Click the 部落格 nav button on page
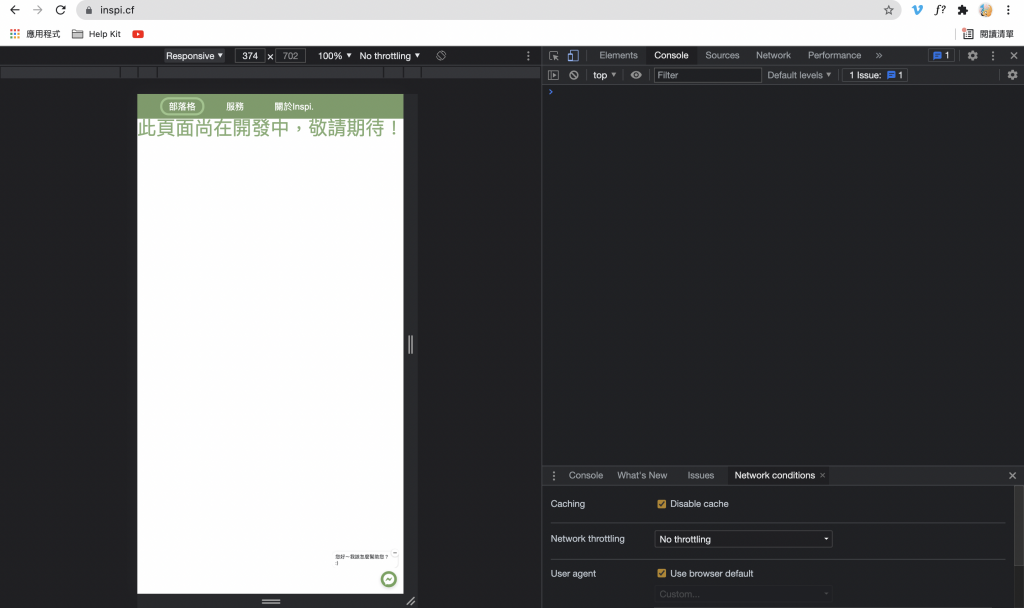The width and height of the screenshot is (1024, 608). (182, 106)
